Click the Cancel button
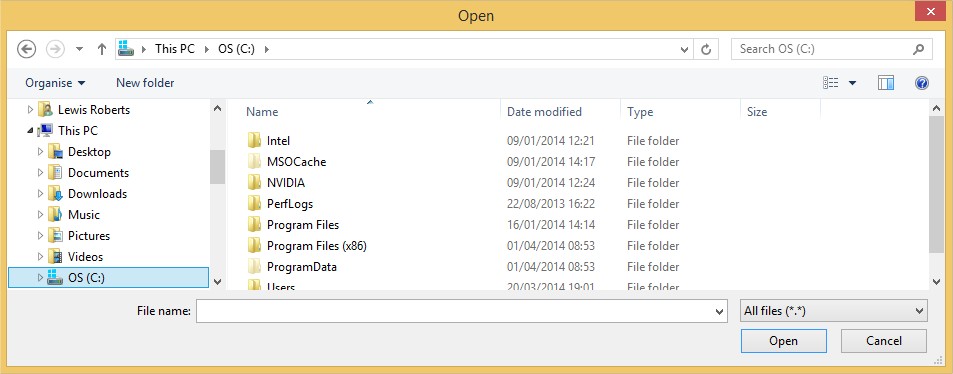 884,341
